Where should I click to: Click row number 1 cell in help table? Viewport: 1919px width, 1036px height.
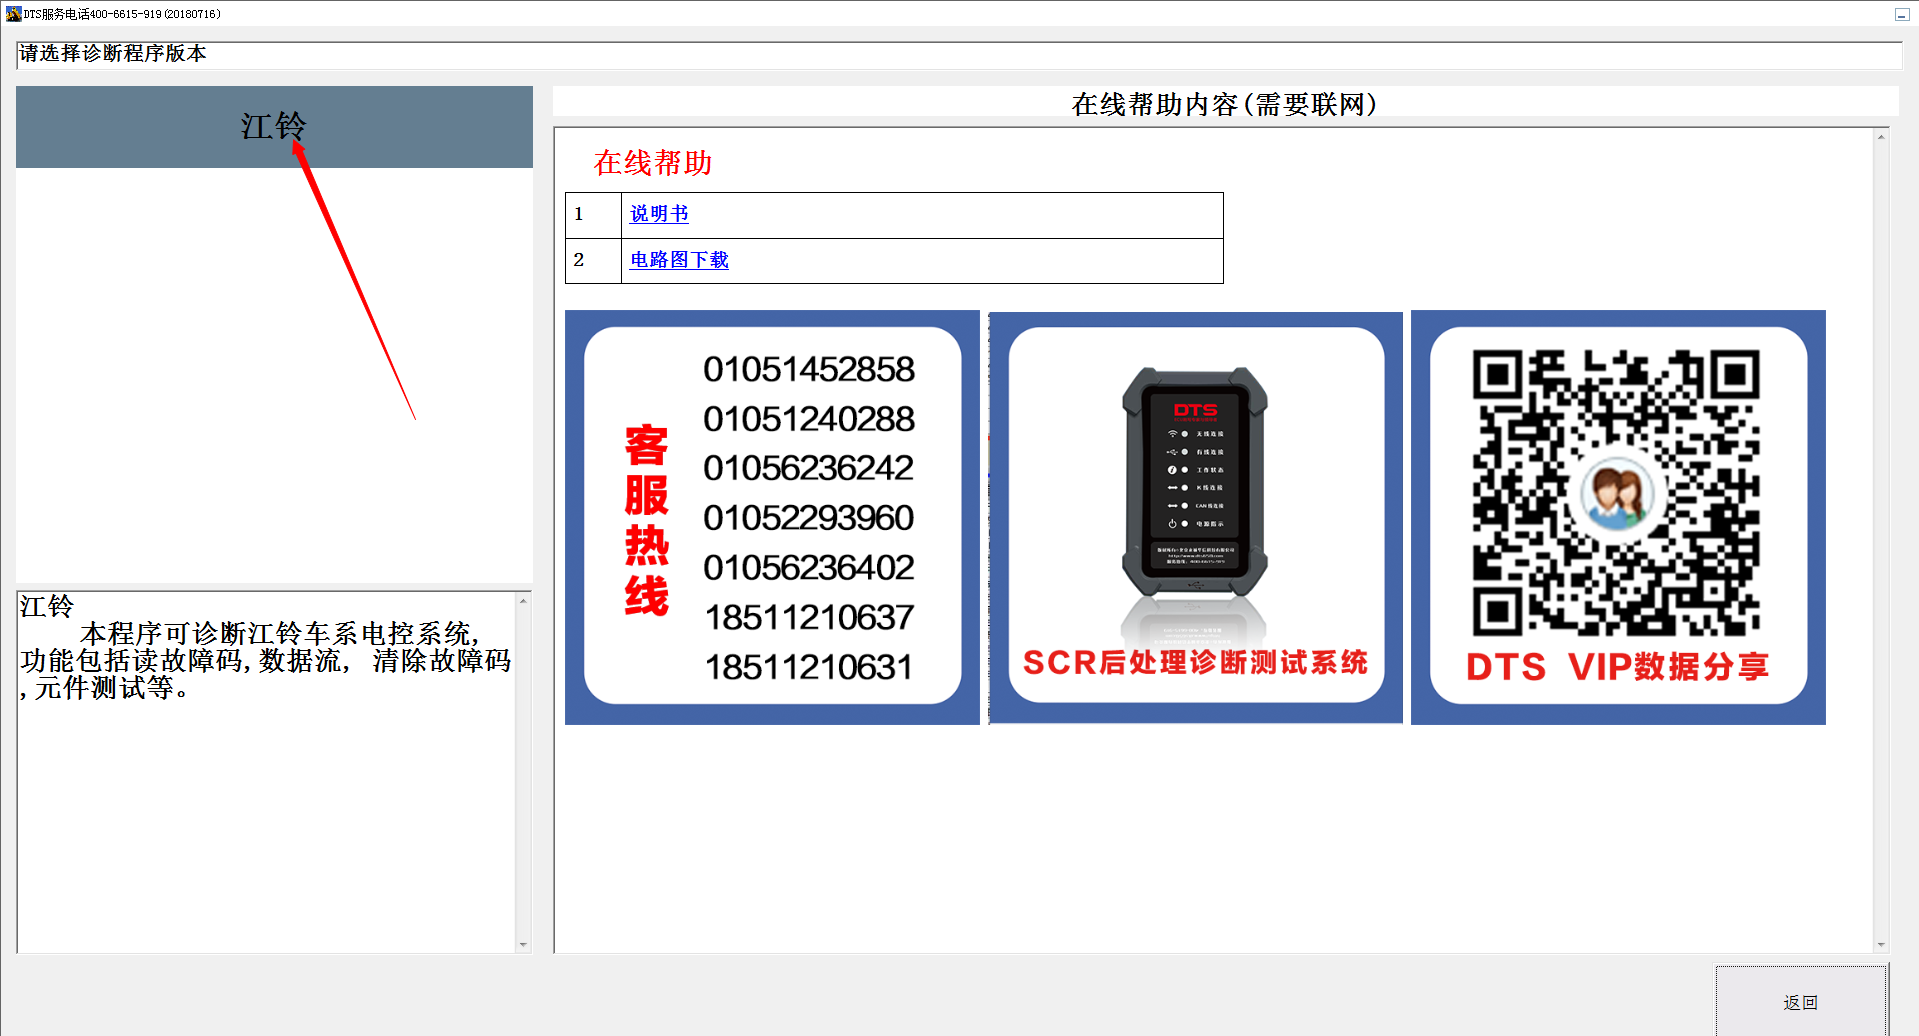coord(593,215)
